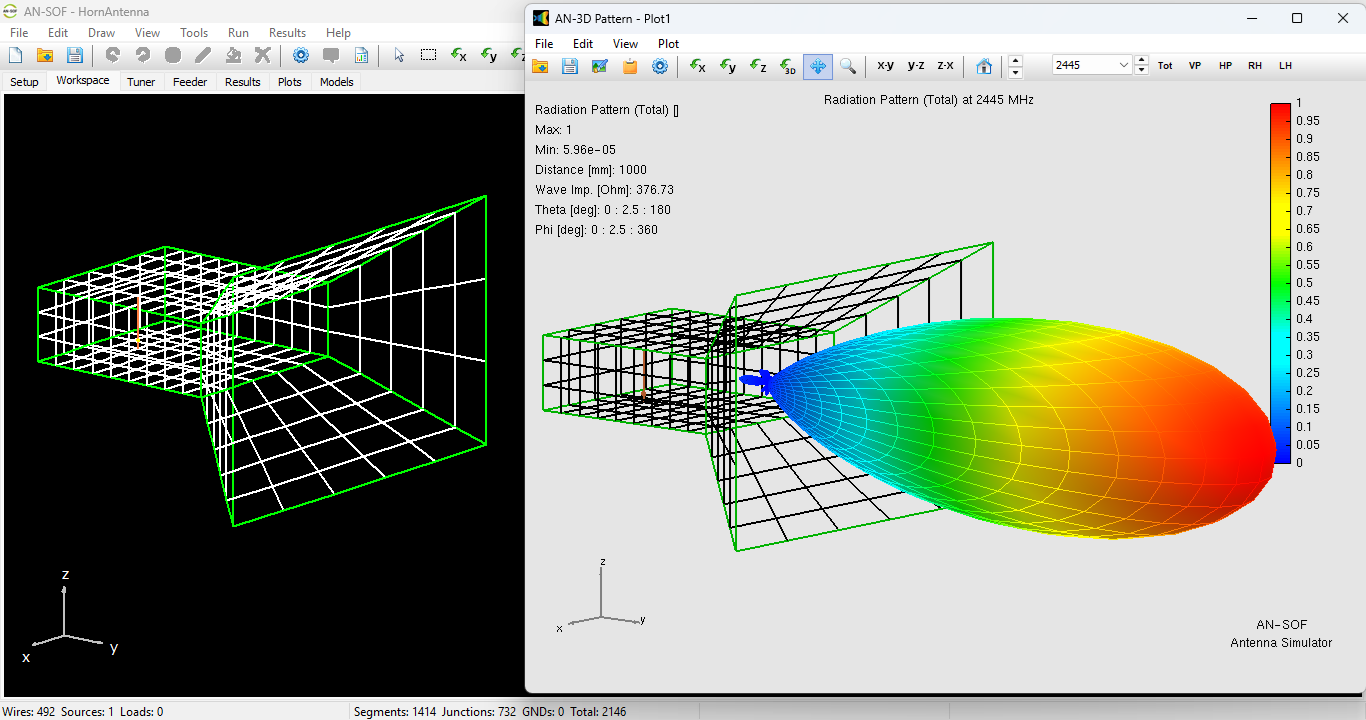Click the results chart report icon
Image resolution: width=1366 pixels, height=720 pixels.
(x=361, y=56)
